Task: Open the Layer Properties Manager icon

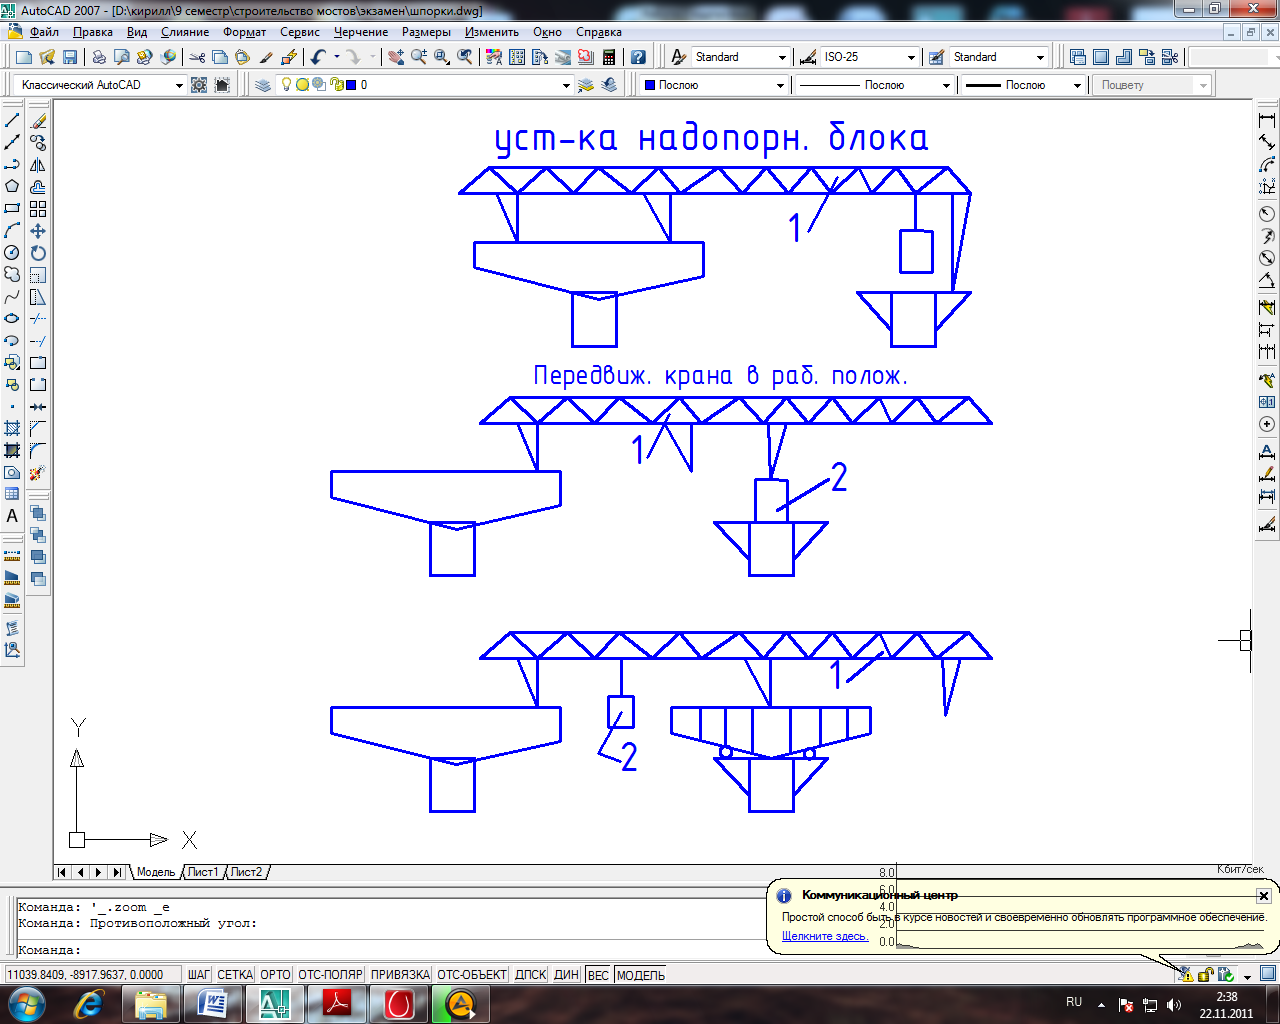Action: (x=263, y=85)
